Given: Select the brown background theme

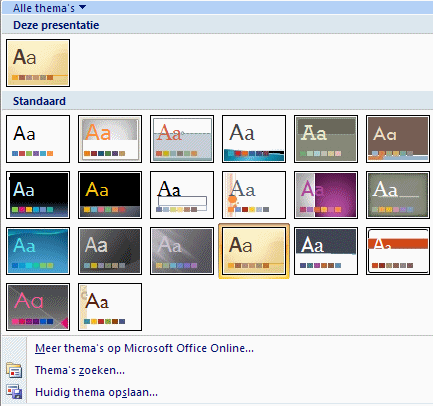Looking at the screenshot, I should pos(398,139).
